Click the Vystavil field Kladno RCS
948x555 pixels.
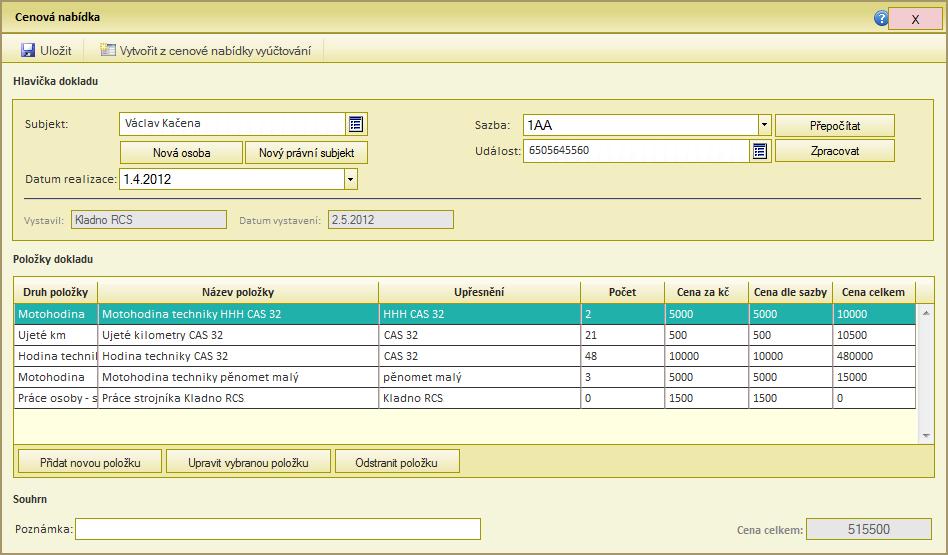click(149, 219)
